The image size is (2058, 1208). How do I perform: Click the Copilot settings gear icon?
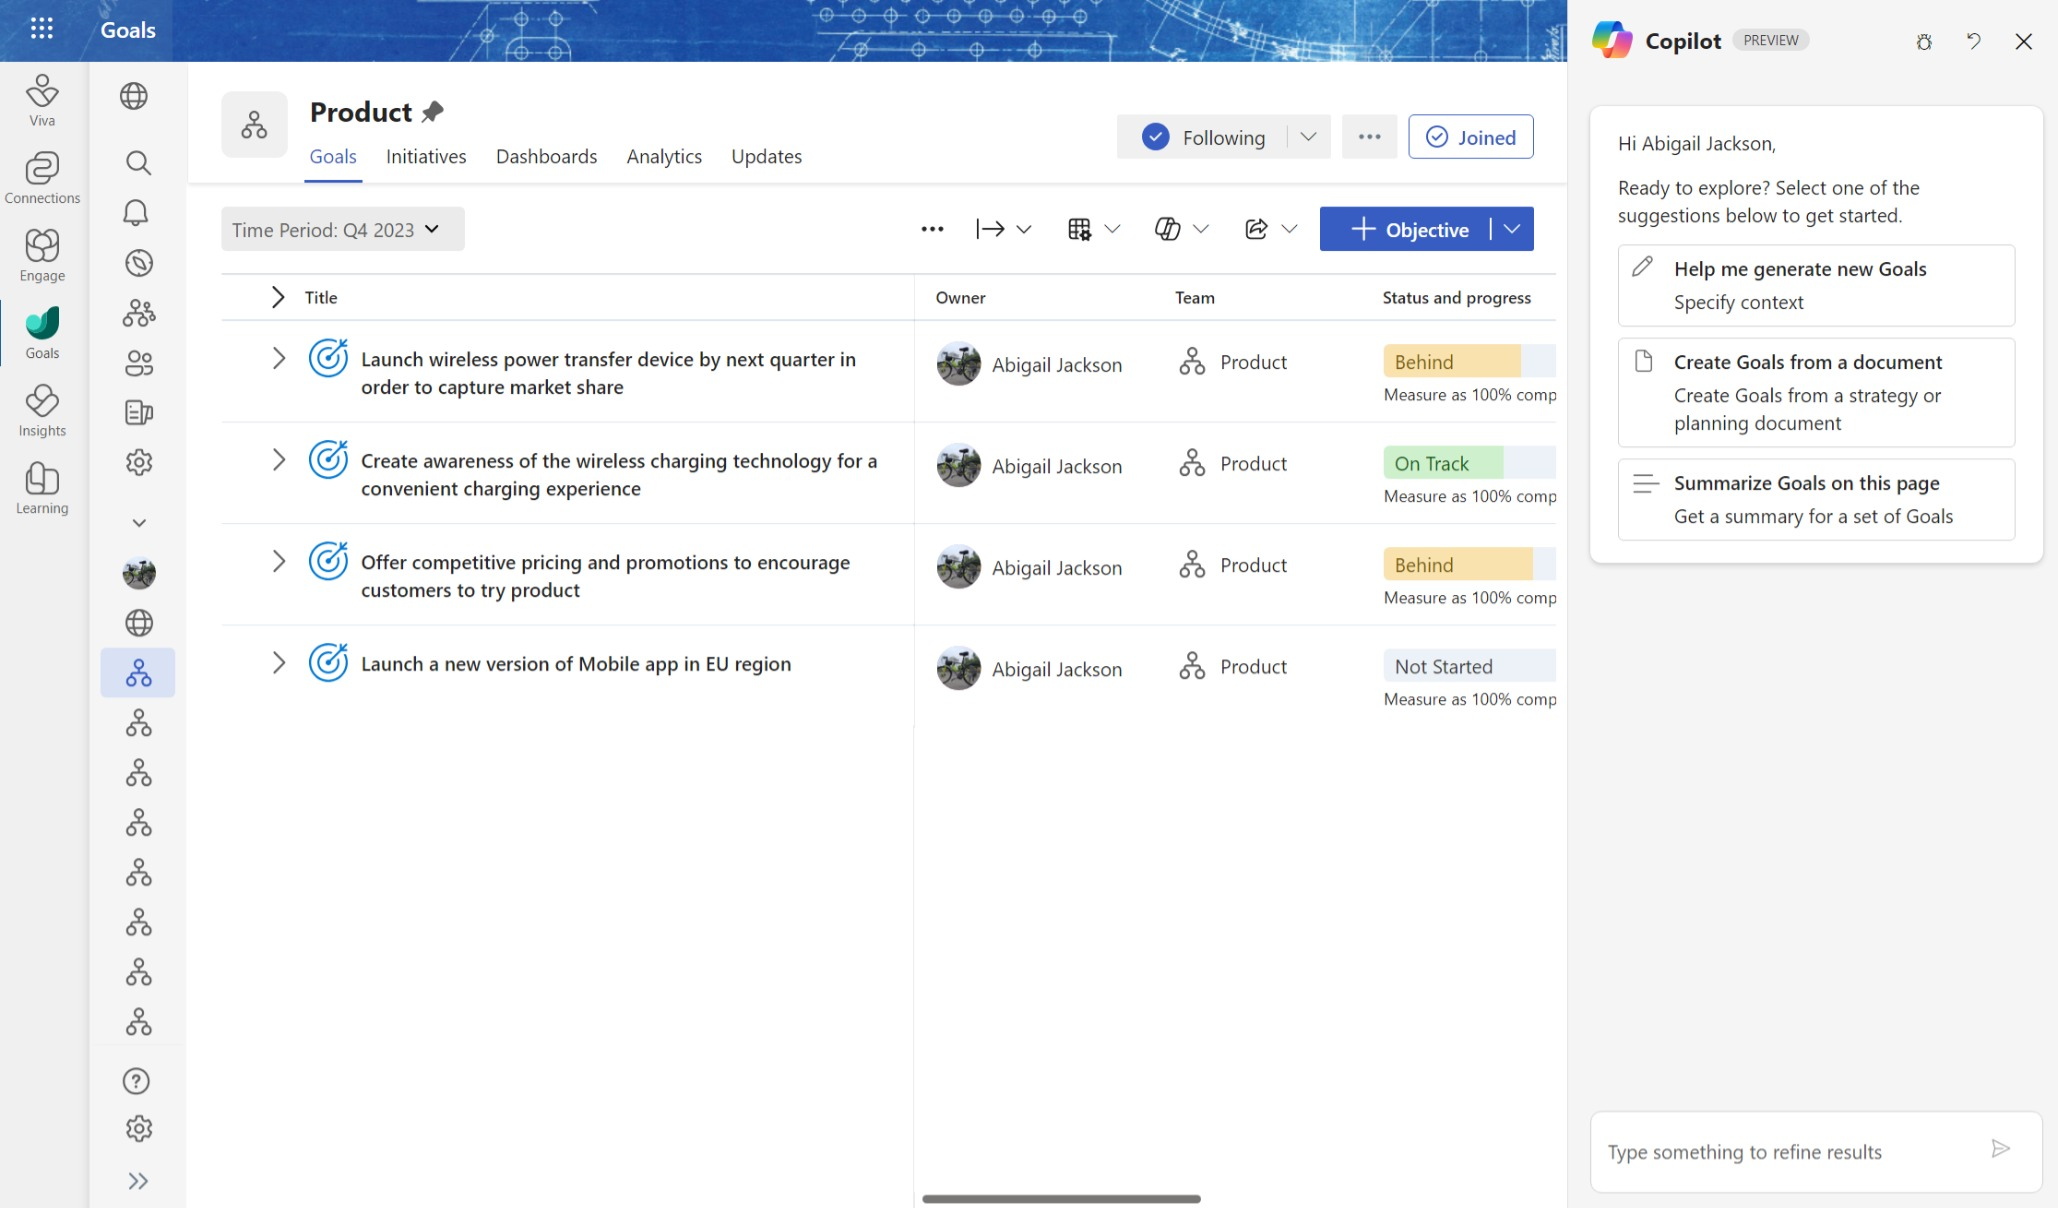tap(1924, 40)
